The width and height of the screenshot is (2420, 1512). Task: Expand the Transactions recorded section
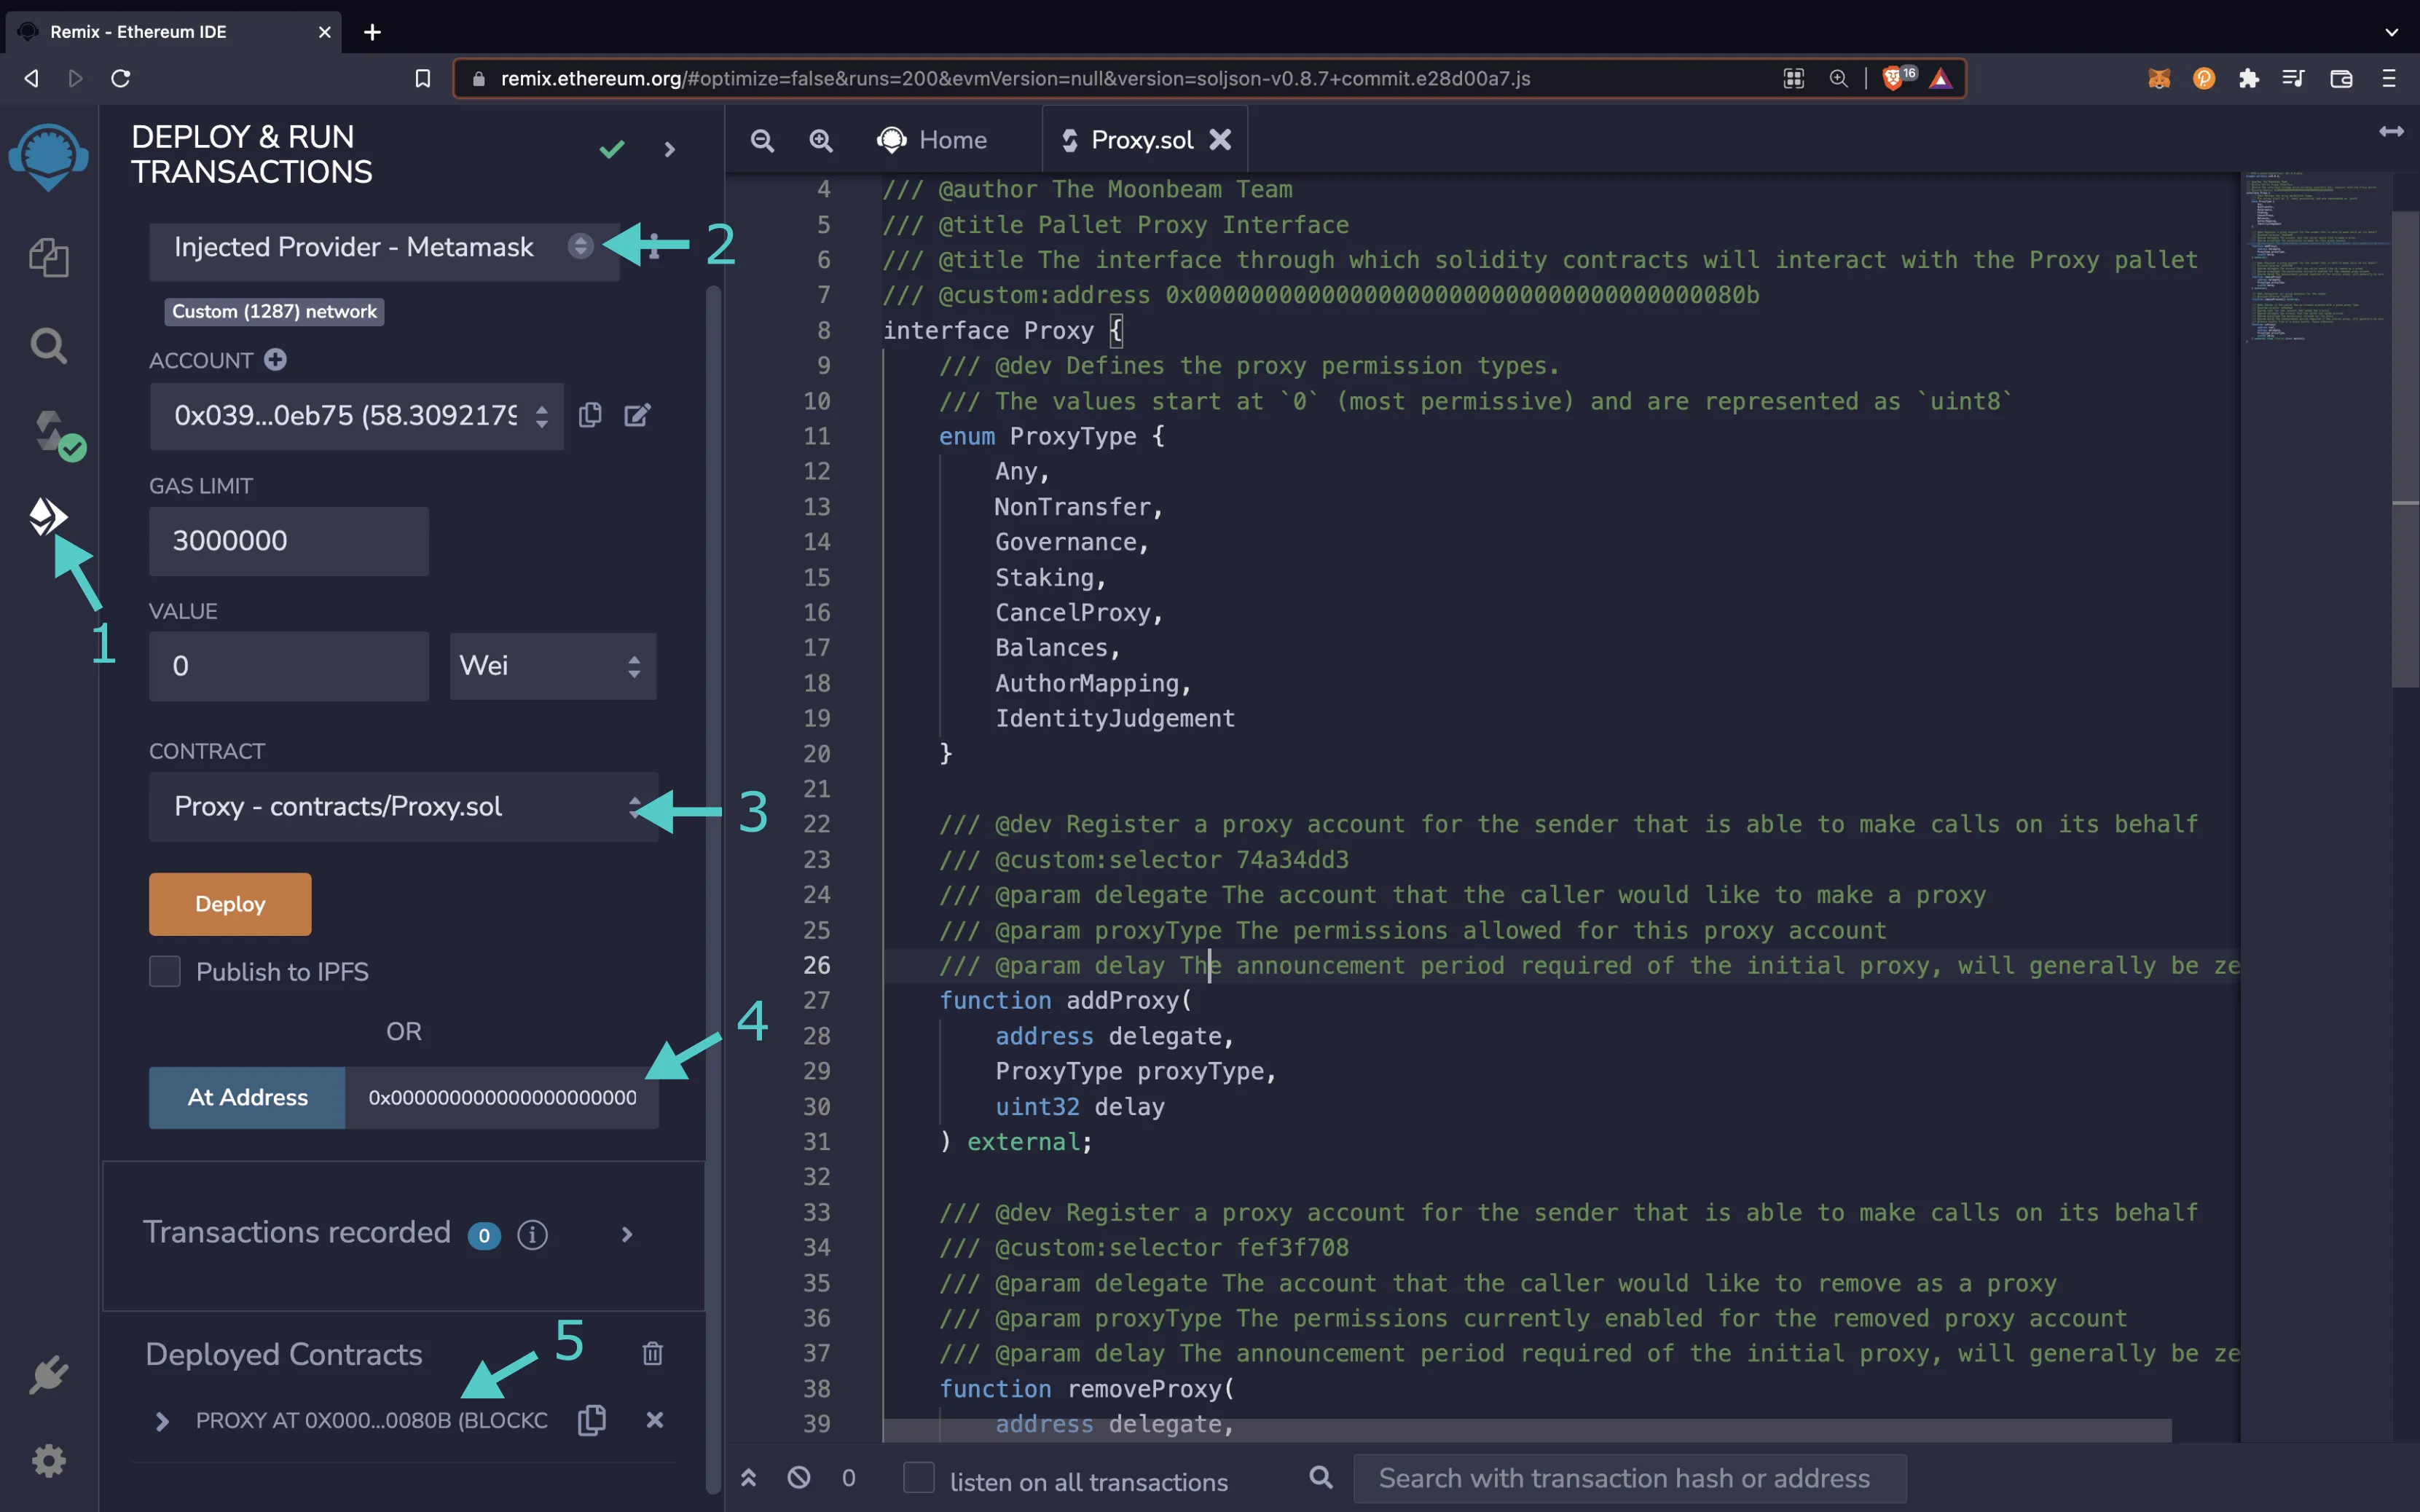pos(627,1235)
